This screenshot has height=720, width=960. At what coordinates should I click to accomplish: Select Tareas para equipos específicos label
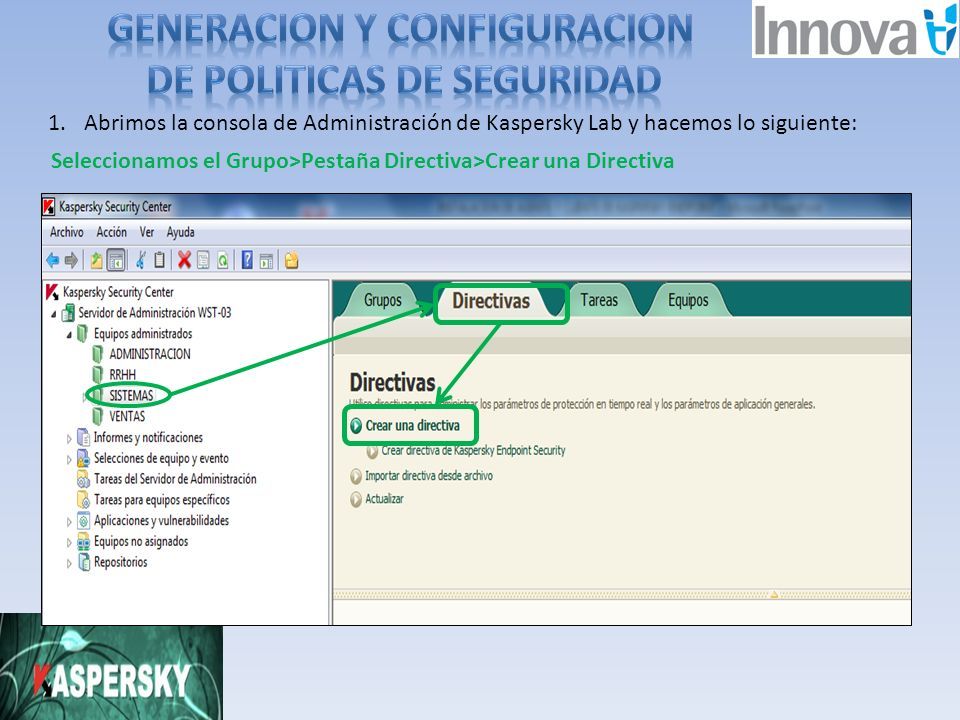(x=162, y=500)
